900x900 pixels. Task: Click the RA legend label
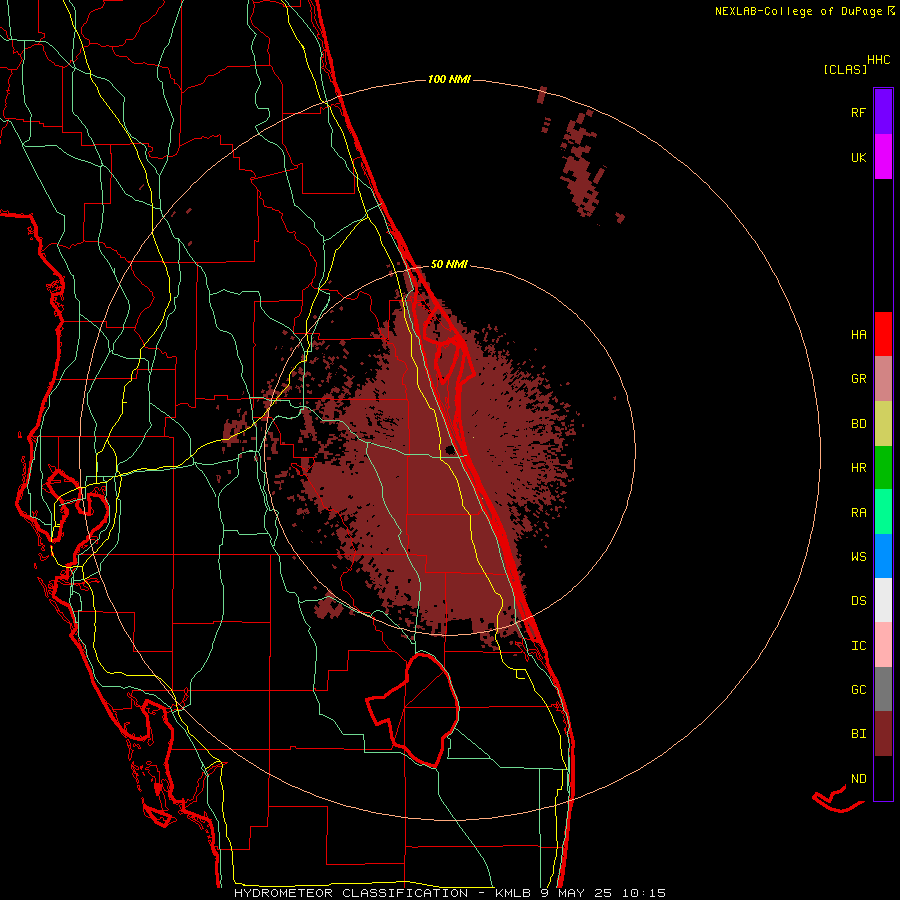[x=858, y=513]
